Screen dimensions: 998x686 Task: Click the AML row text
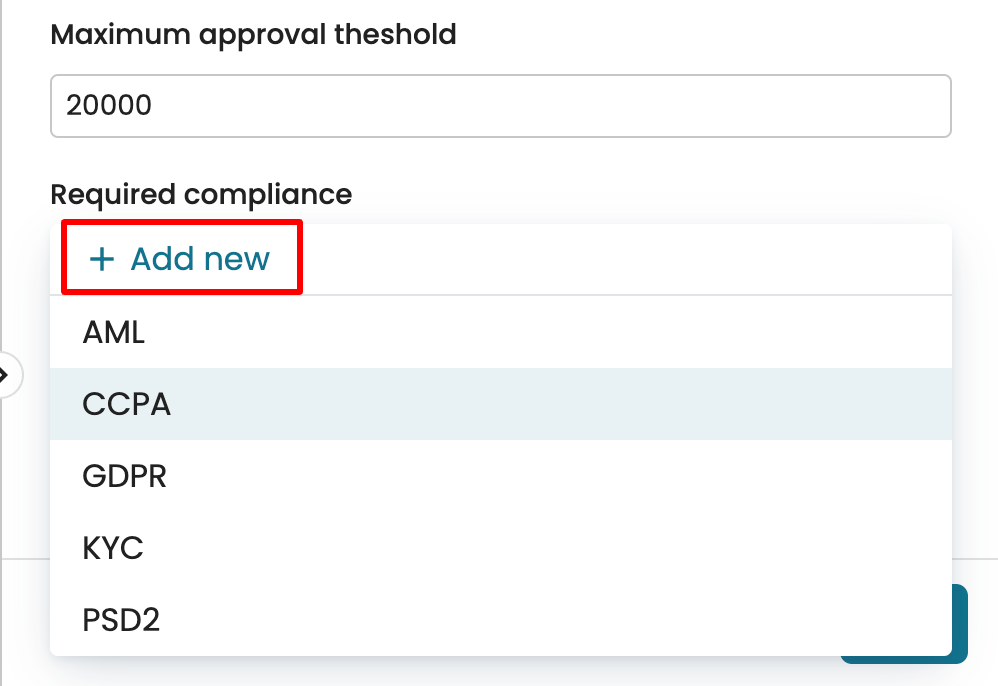click(114, 332)
